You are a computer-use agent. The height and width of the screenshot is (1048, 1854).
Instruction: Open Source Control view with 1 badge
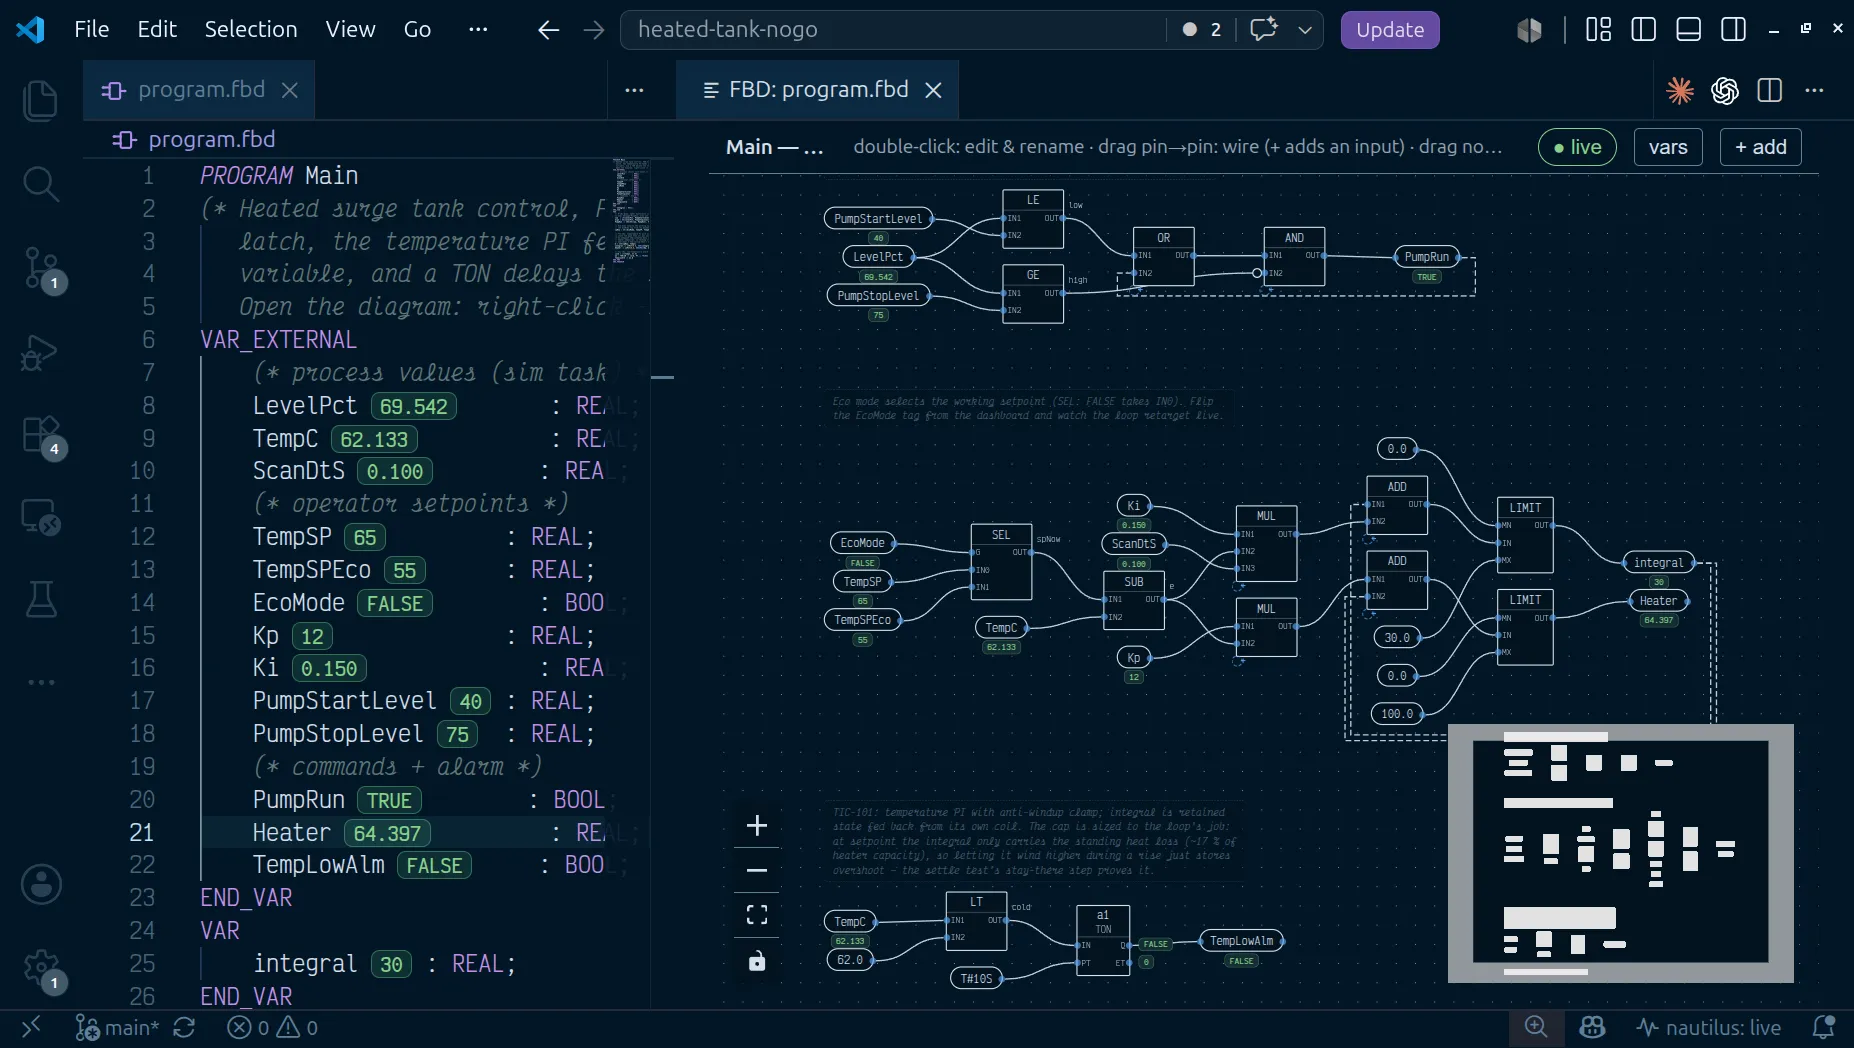pyautogui.click(x=41, y=268)
